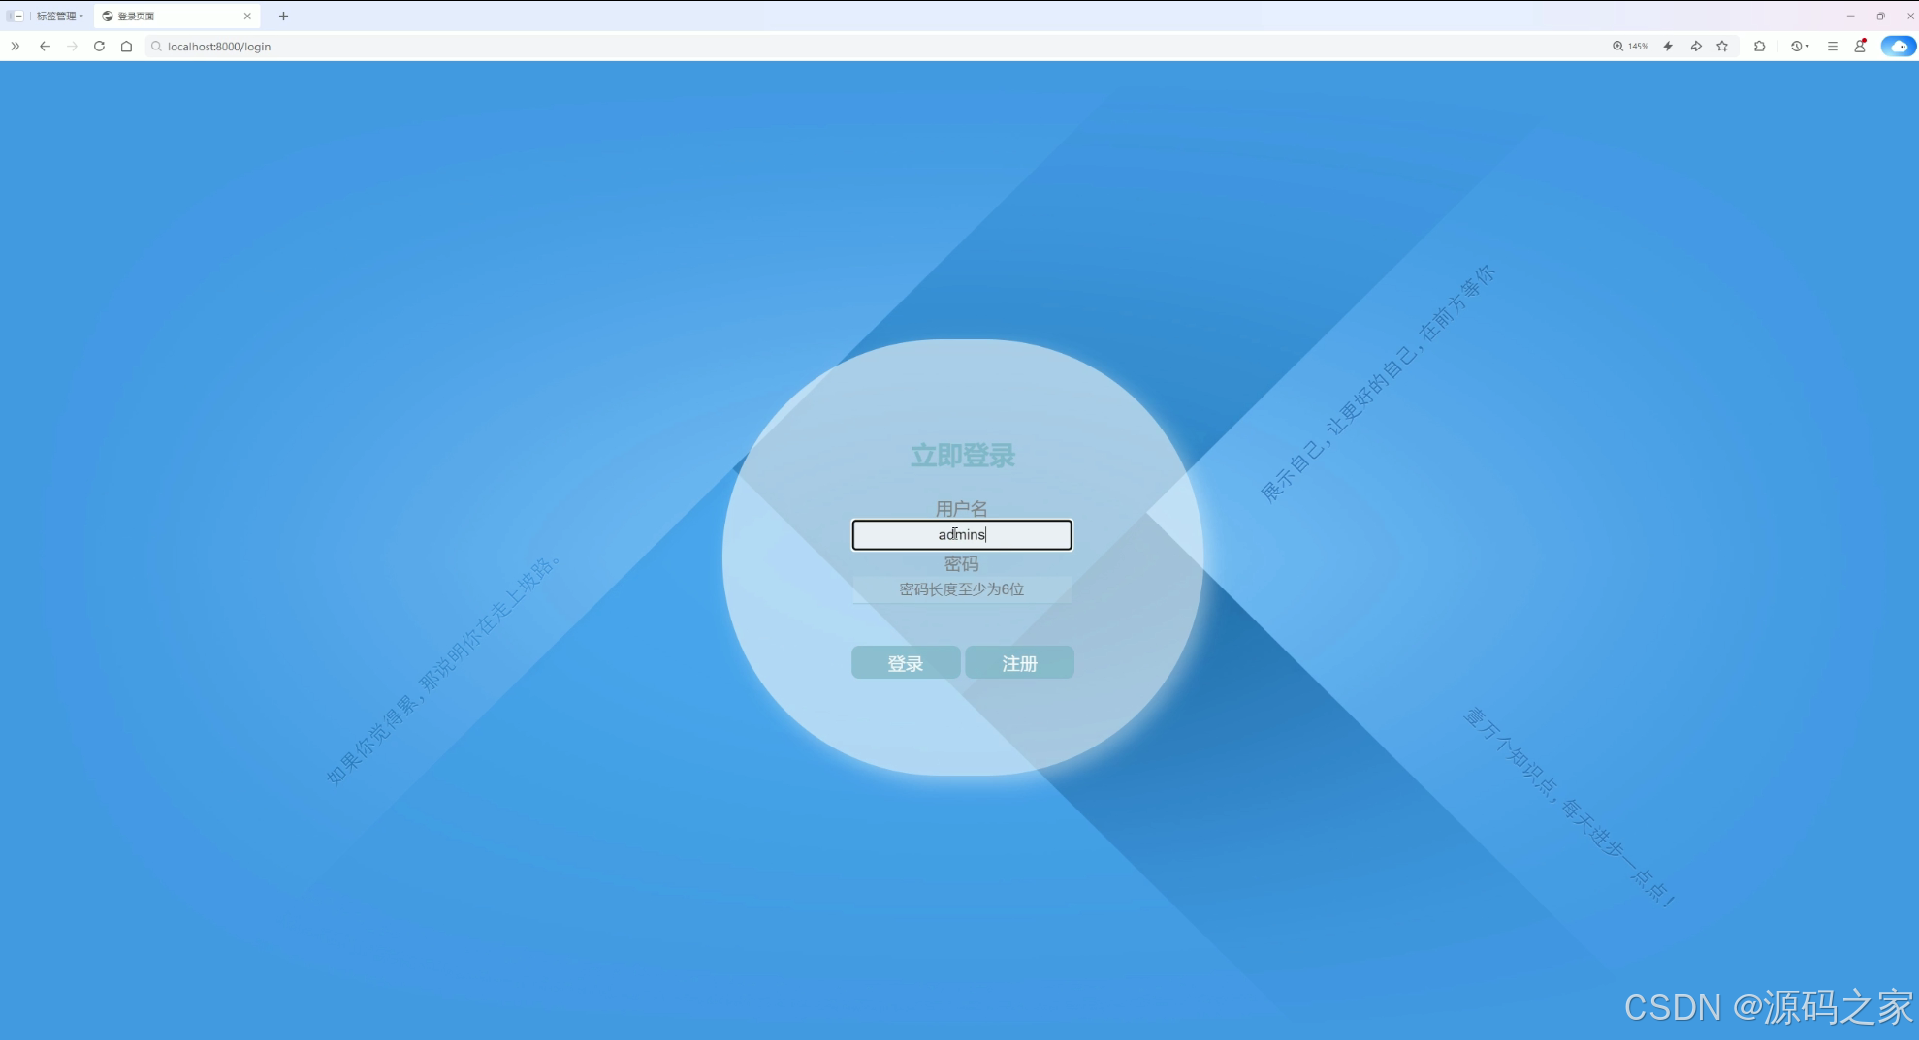
Task: Click the 用户名 label
Action: (x=962, y=509)
